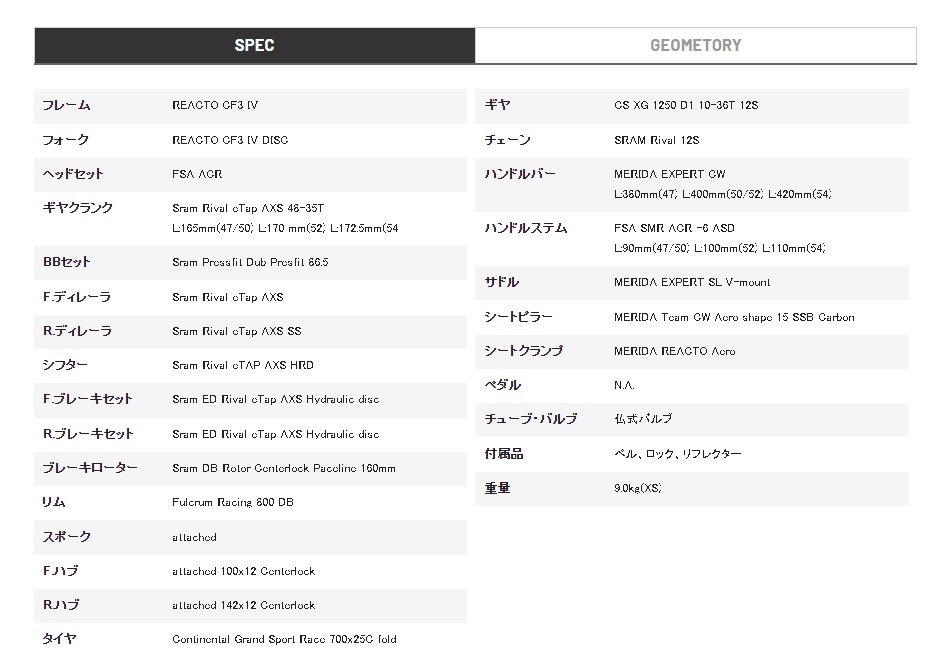Select attached 100x12 Centerlock value
Image resolution: width=945 pixels, height=663 pixels.
click(x=243, y=571)
